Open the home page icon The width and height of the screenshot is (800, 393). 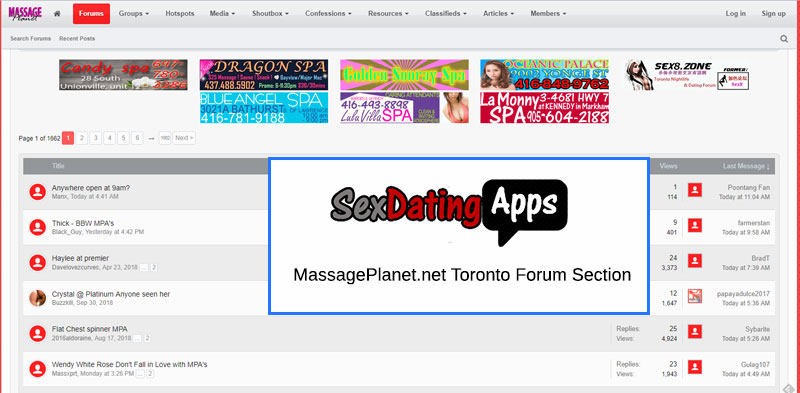[57, 14]
